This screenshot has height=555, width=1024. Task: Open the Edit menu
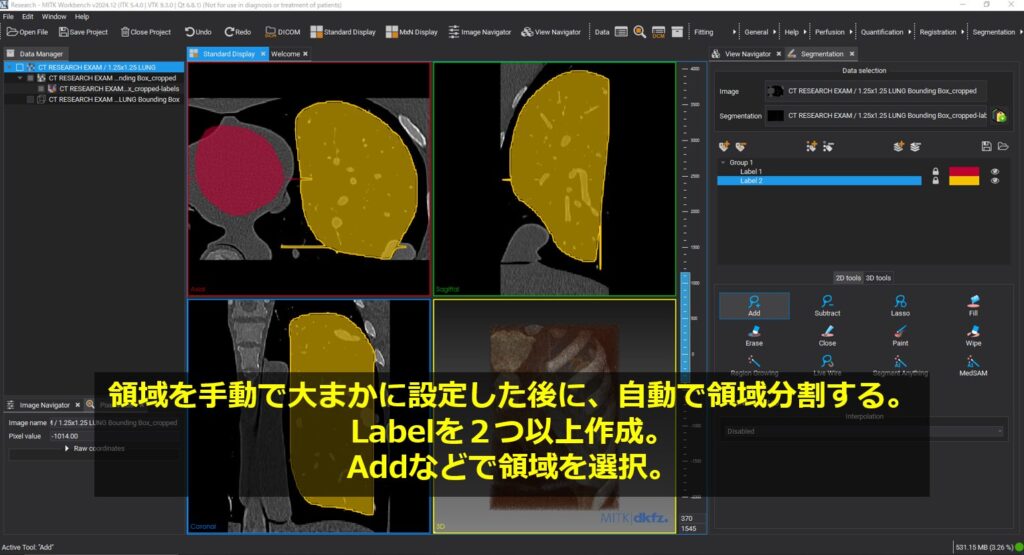tap(27, 16)
